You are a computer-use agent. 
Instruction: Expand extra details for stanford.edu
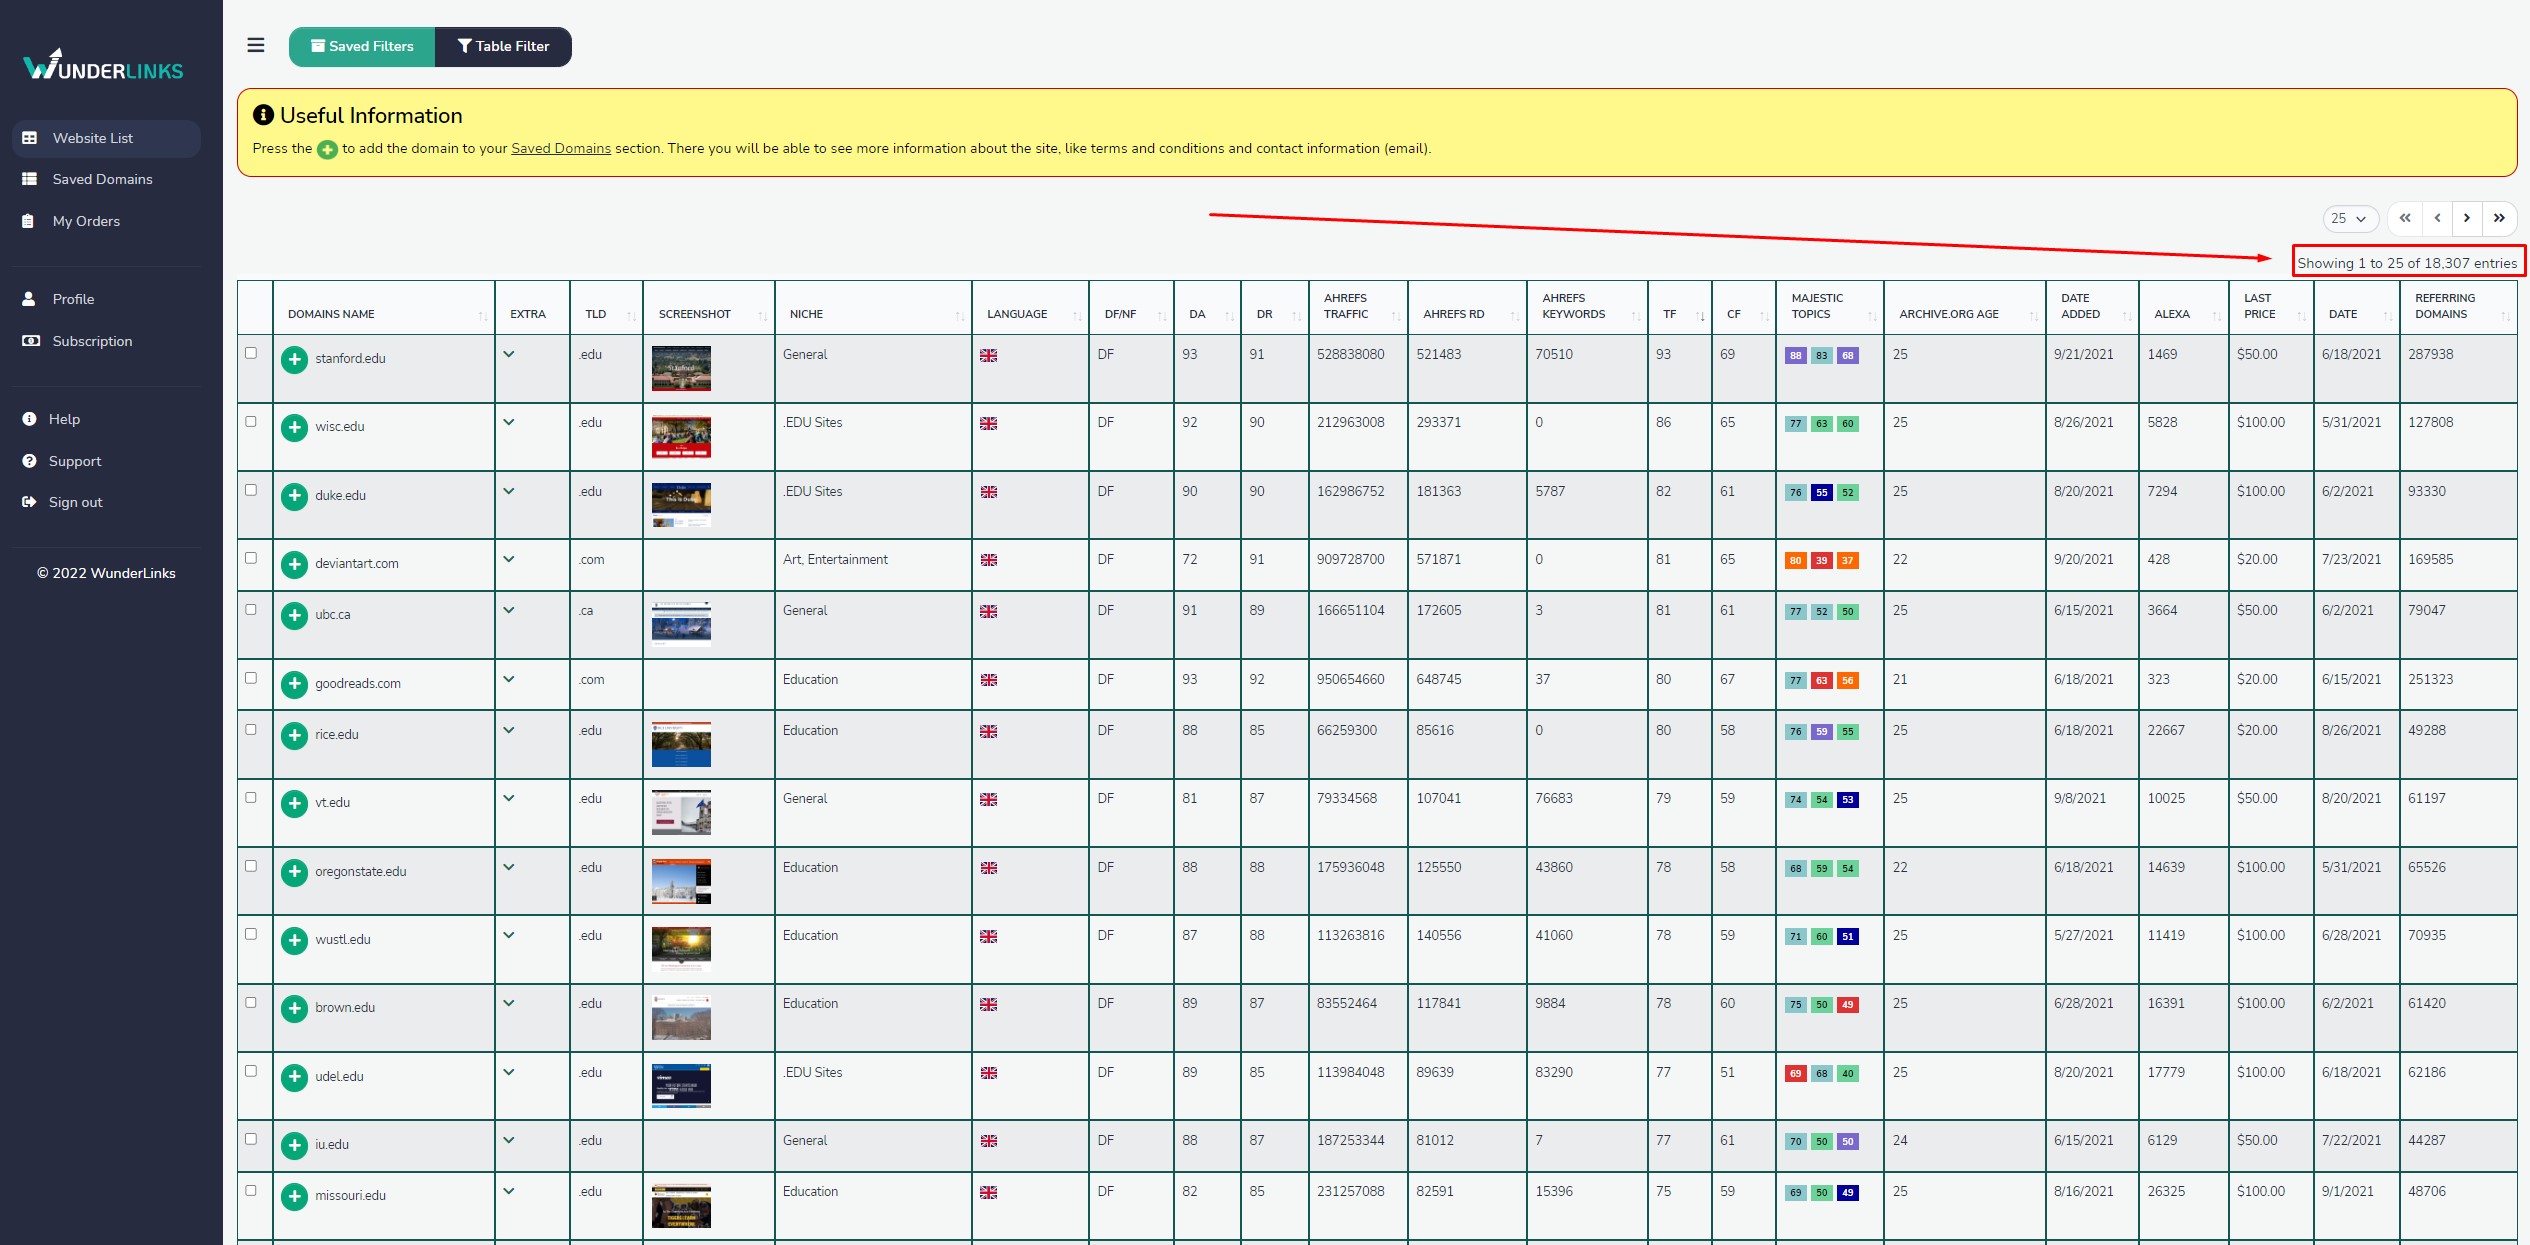pyautogui.click(x=509, y=354)
